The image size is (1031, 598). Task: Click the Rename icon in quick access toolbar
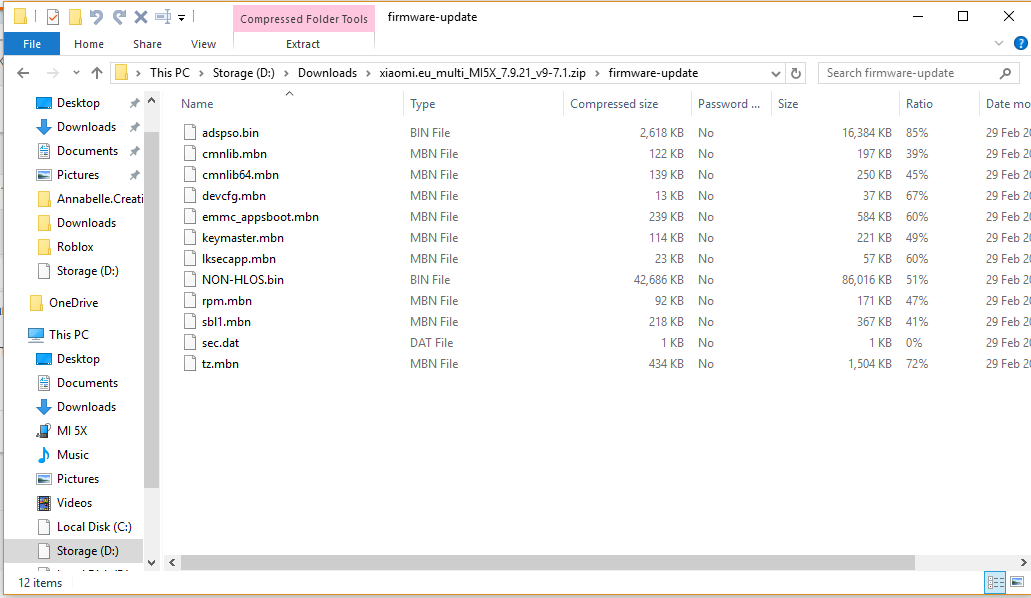coord(163,17)
